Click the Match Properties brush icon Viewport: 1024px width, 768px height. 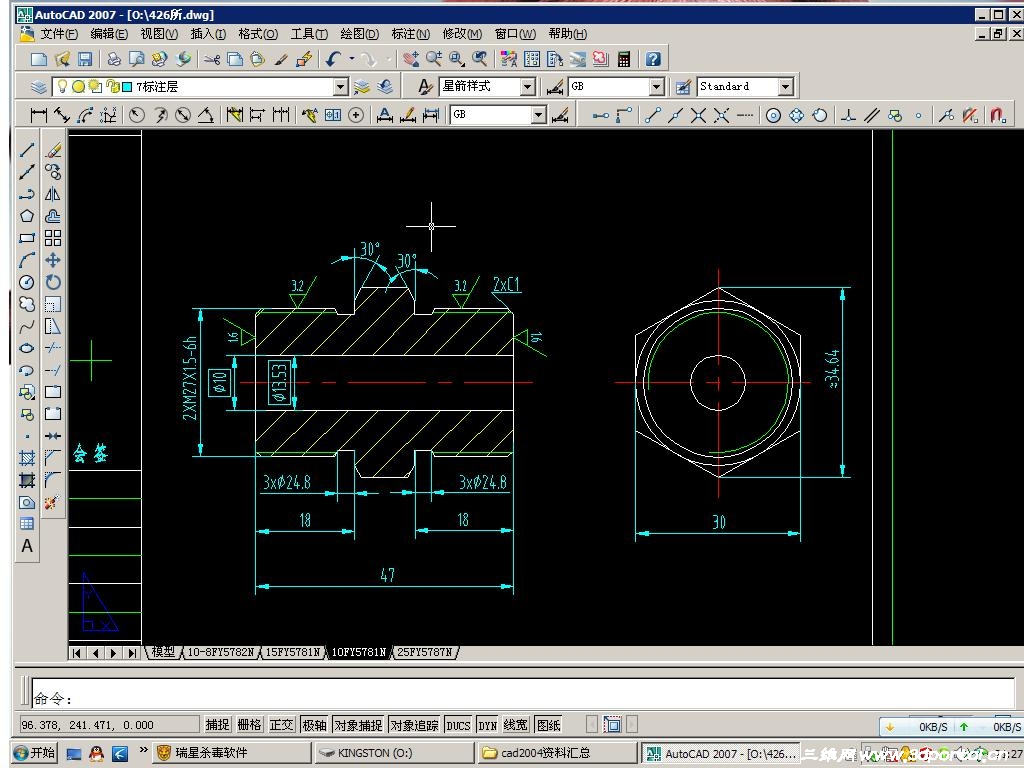click(x=281, y=59)
